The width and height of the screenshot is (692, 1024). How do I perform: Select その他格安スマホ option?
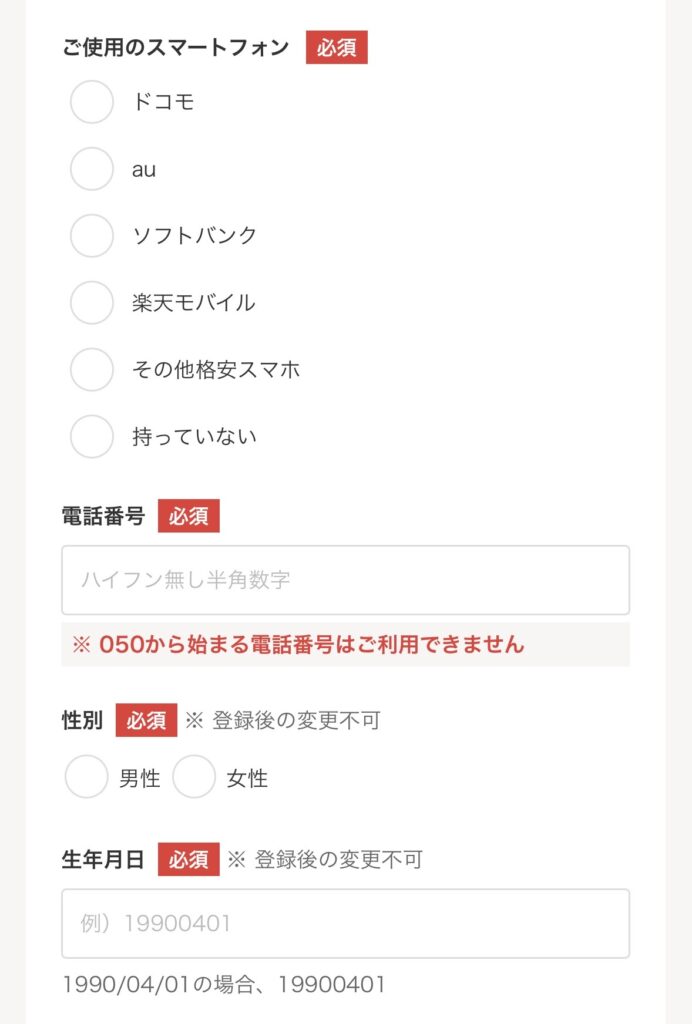tap(91, 370)
